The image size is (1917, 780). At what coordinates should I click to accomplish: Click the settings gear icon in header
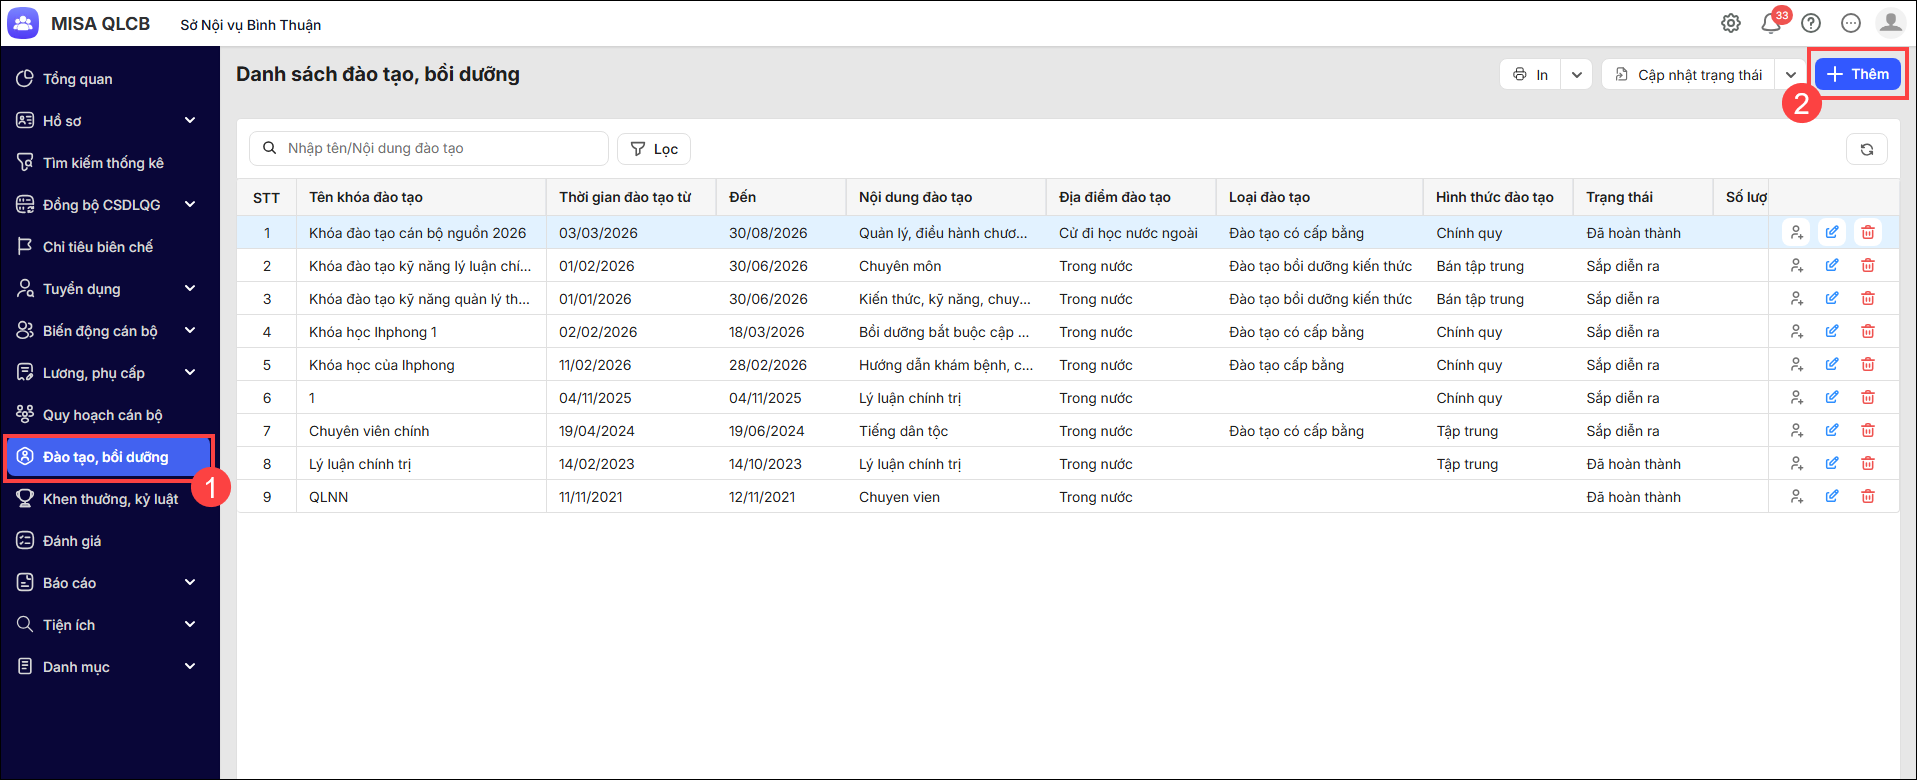coord(1731,23)
